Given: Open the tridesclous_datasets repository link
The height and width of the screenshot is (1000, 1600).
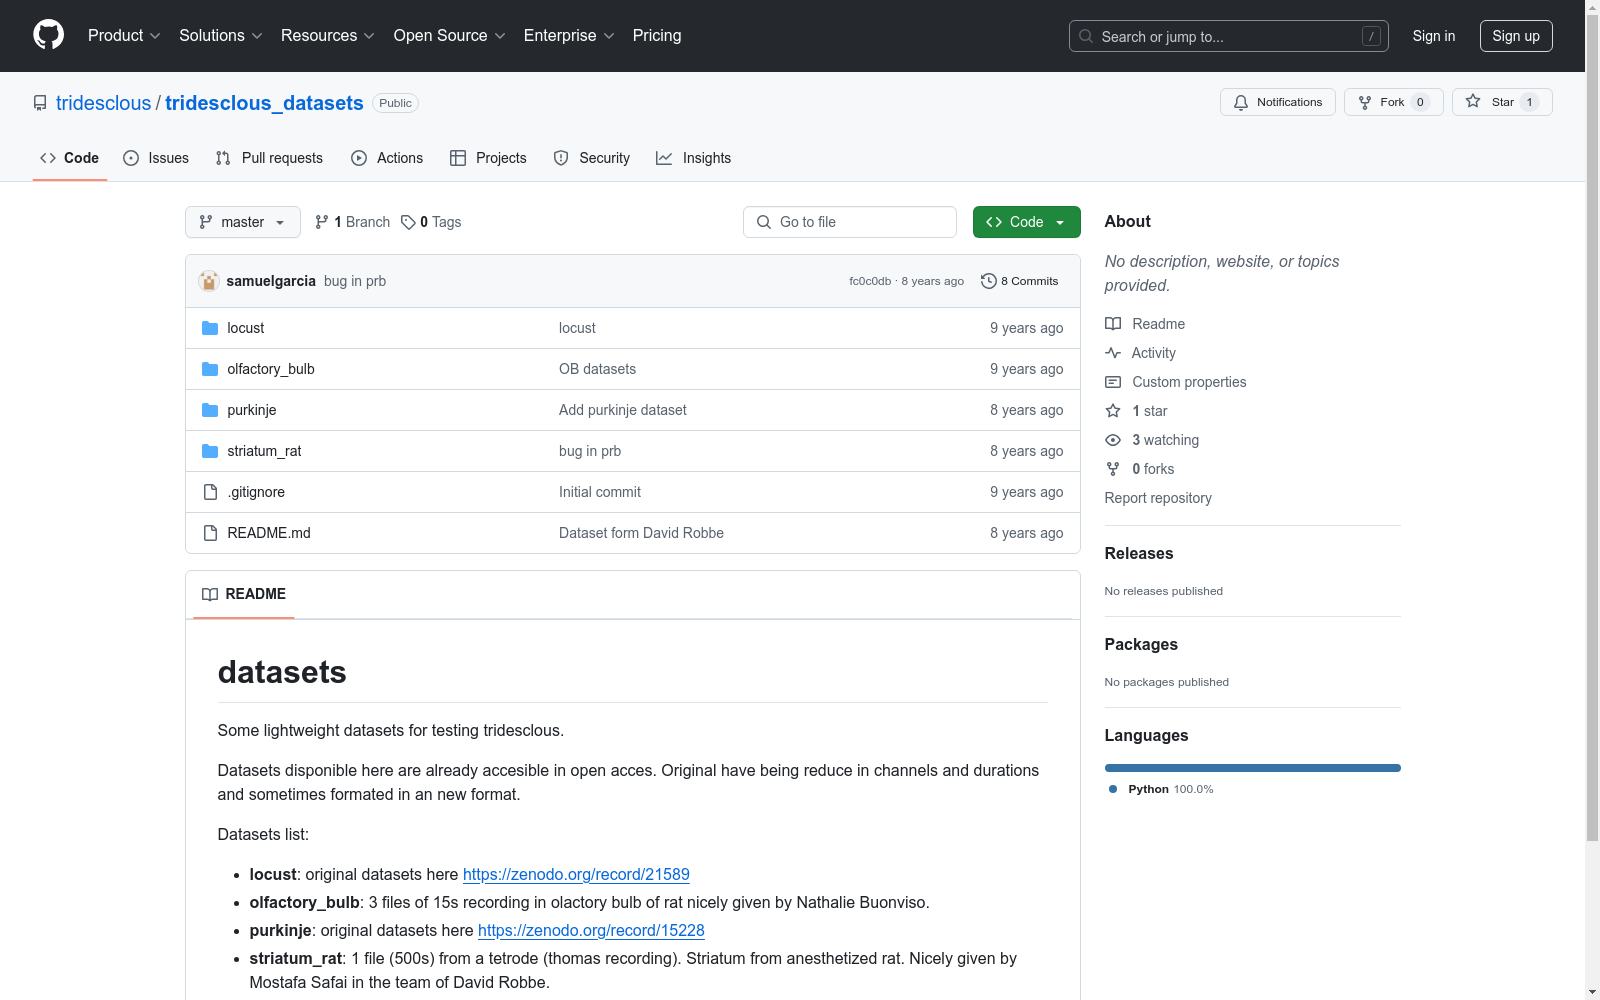Looking at the screenshot, I should pos(264,103).
